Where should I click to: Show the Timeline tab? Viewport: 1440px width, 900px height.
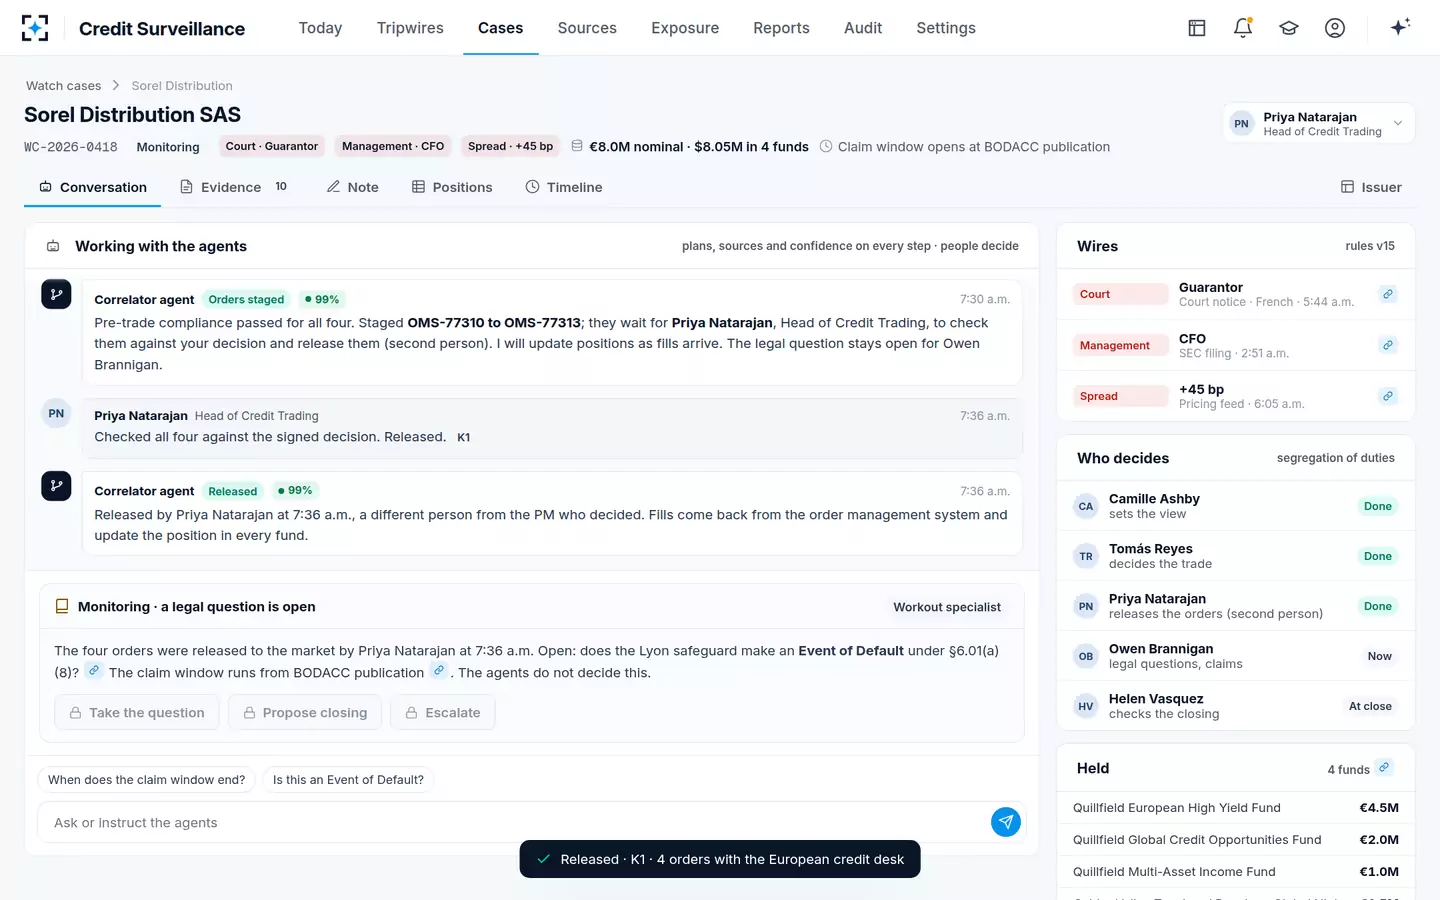564,187
